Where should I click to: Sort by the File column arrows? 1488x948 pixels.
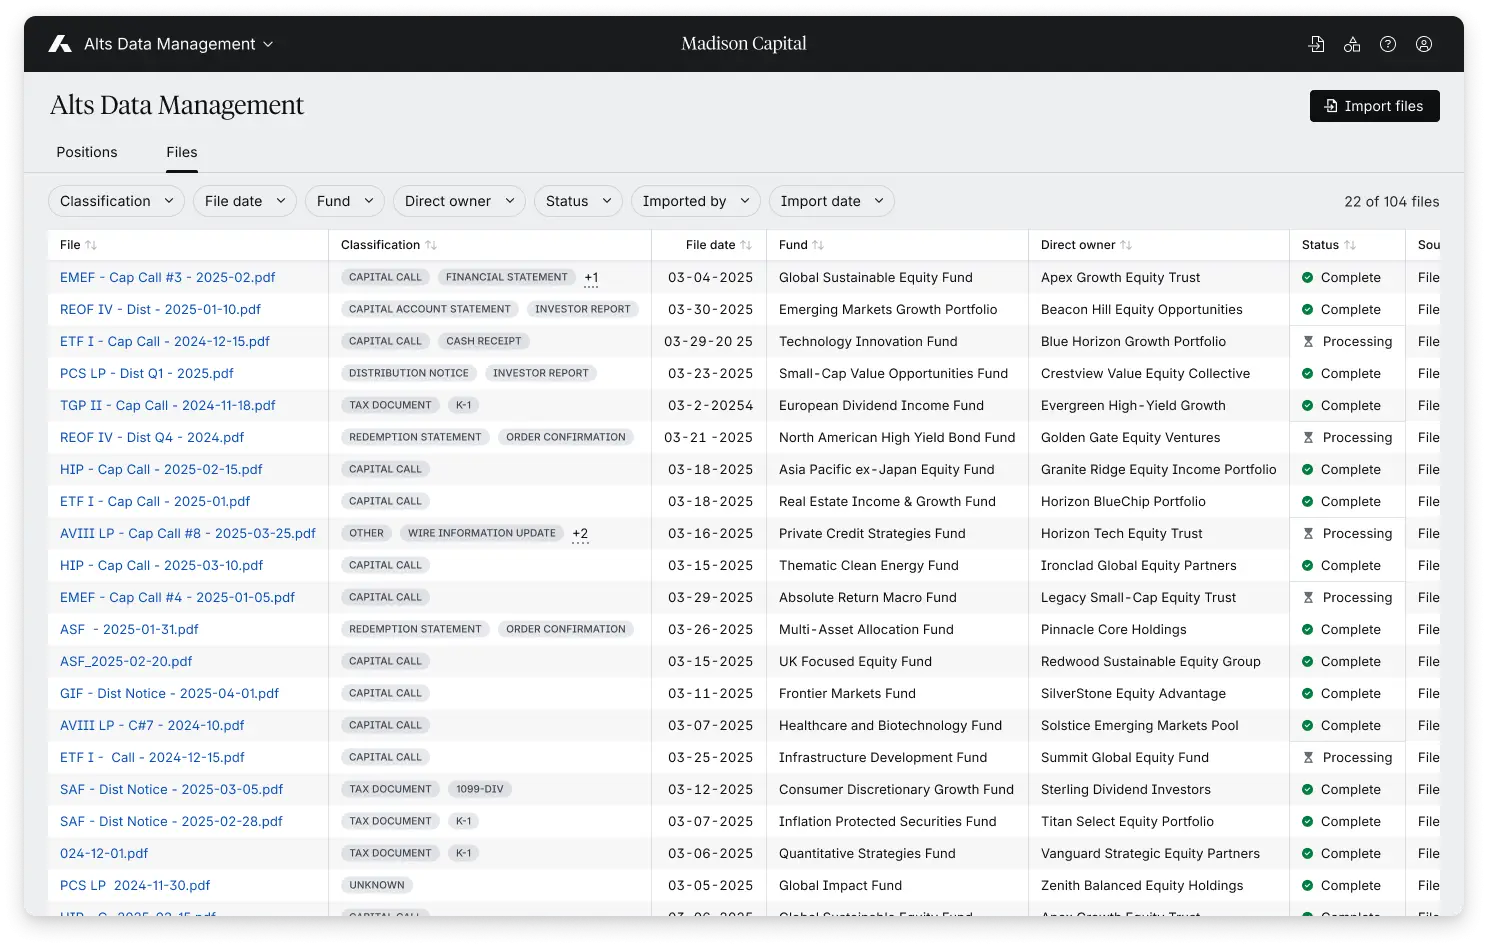[x=92, y=245]
